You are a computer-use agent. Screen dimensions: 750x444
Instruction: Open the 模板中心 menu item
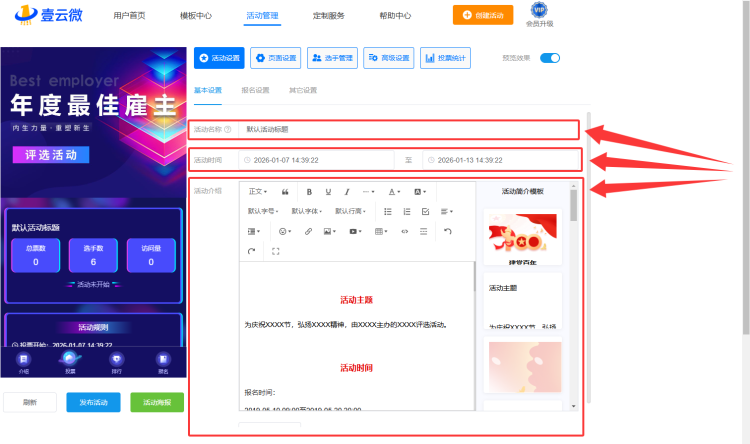(x=195, y=16)
